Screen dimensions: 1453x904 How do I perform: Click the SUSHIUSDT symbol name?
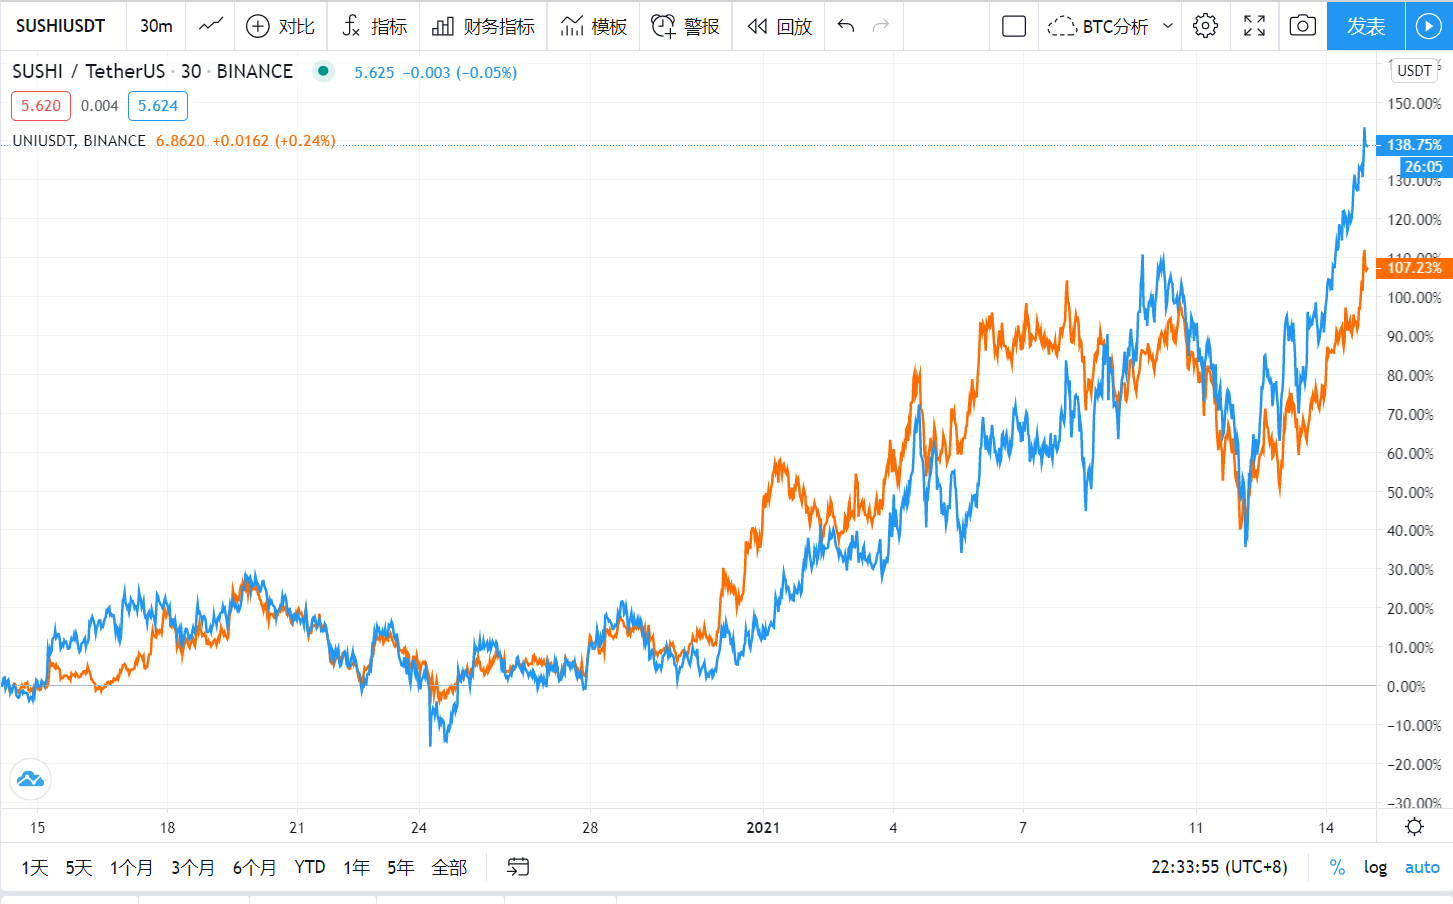click(63, 27)
